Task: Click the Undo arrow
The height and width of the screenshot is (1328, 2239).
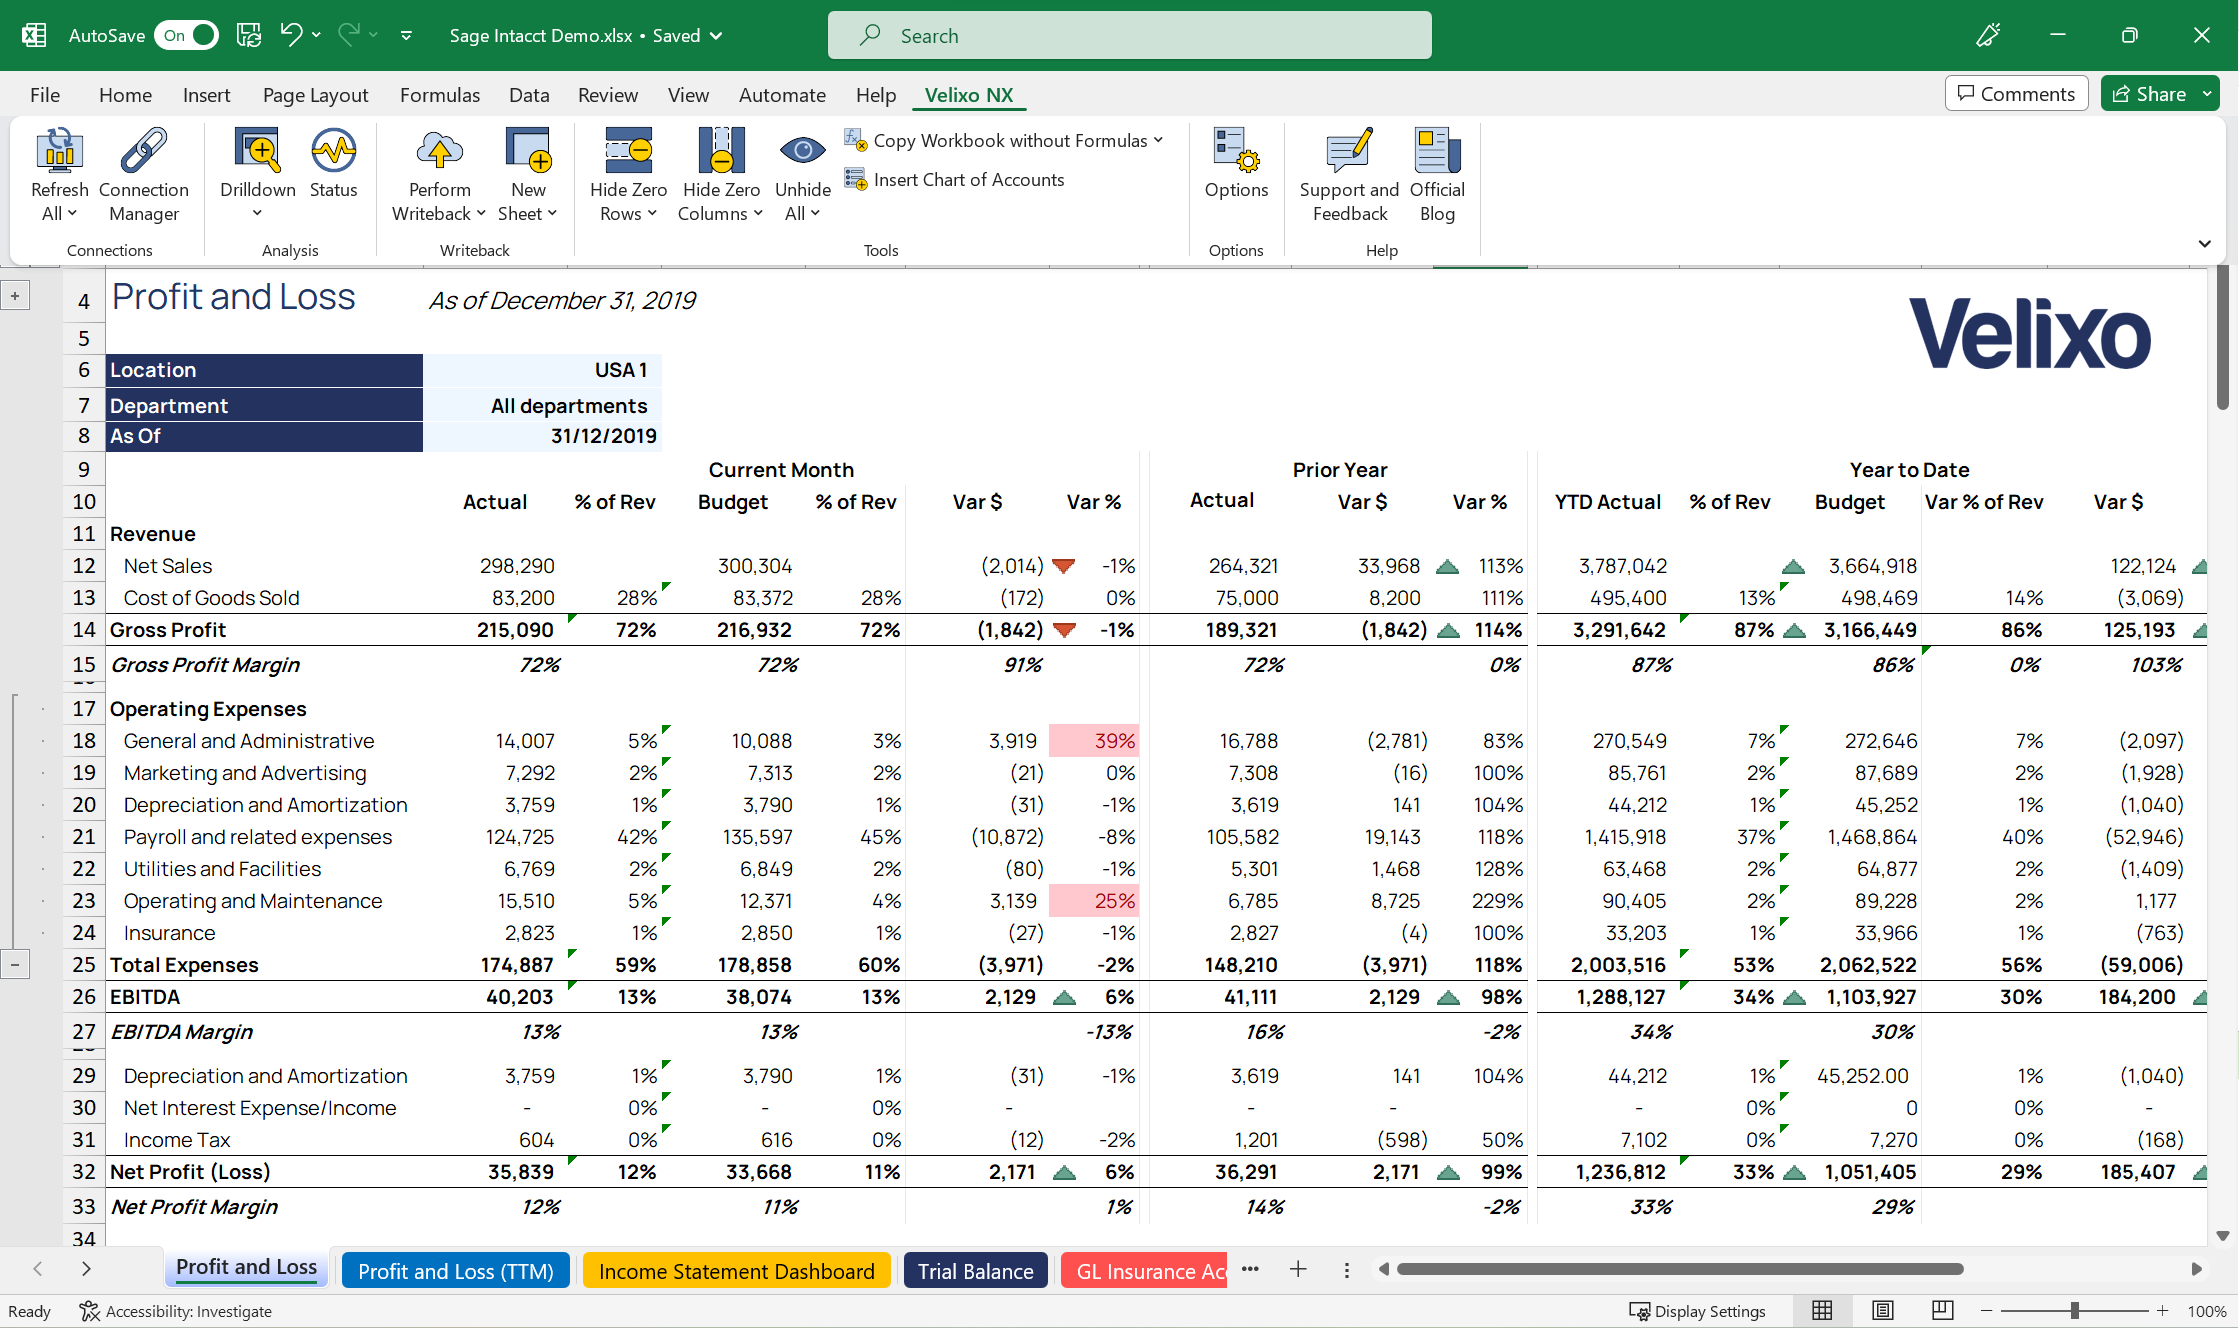Action: 290,35
